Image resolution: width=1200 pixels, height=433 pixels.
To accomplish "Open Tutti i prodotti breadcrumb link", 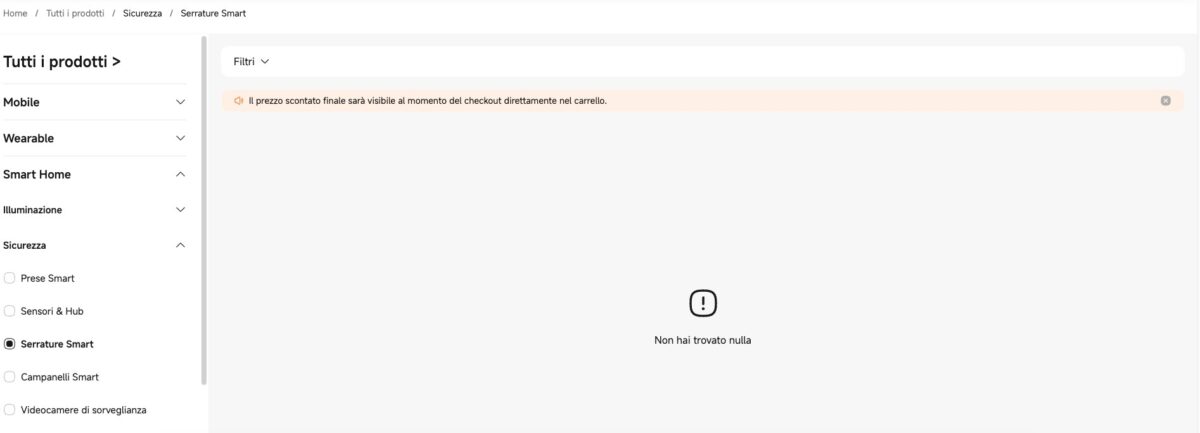I will pos(75,13).
